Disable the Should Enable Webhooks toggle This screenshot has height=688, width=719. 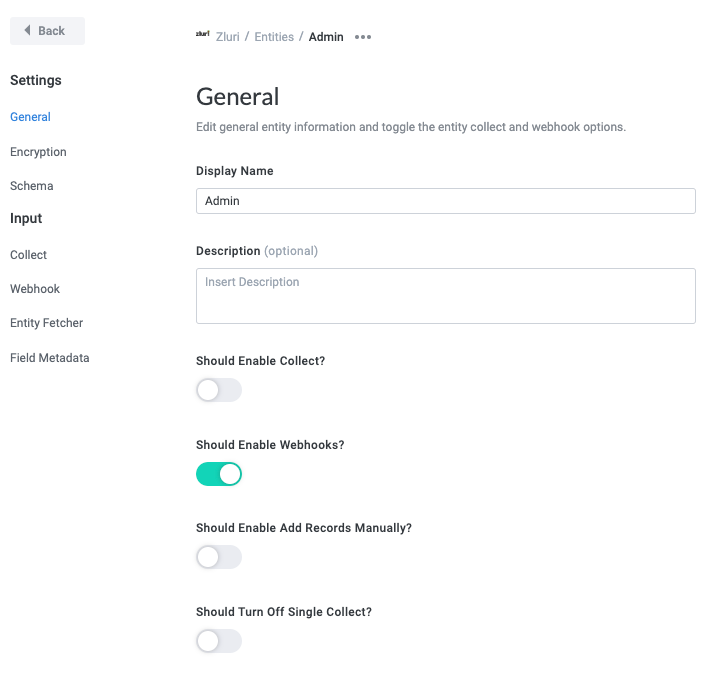(x=219, y=474)
